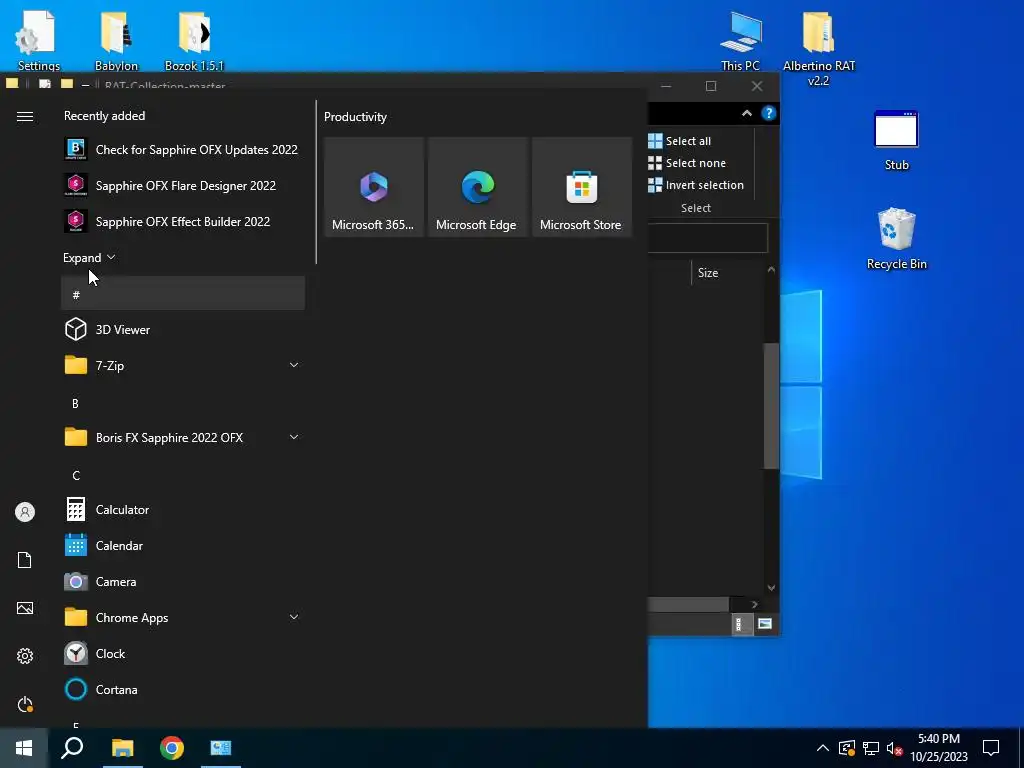Open Documents from Start sidebar

point(25,560)
